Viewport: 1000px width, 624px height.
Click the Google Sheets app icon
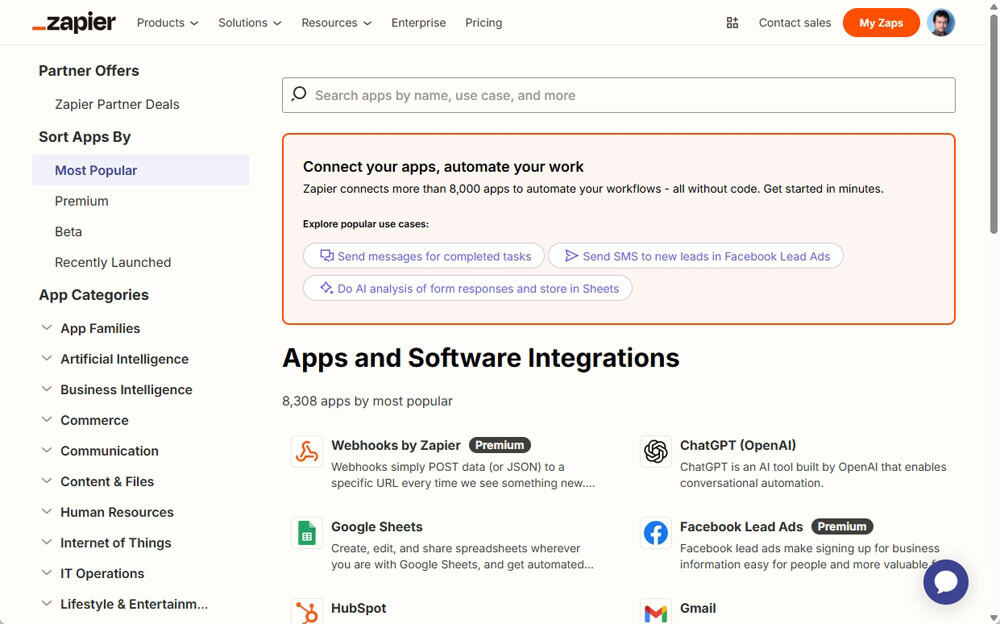307,533
